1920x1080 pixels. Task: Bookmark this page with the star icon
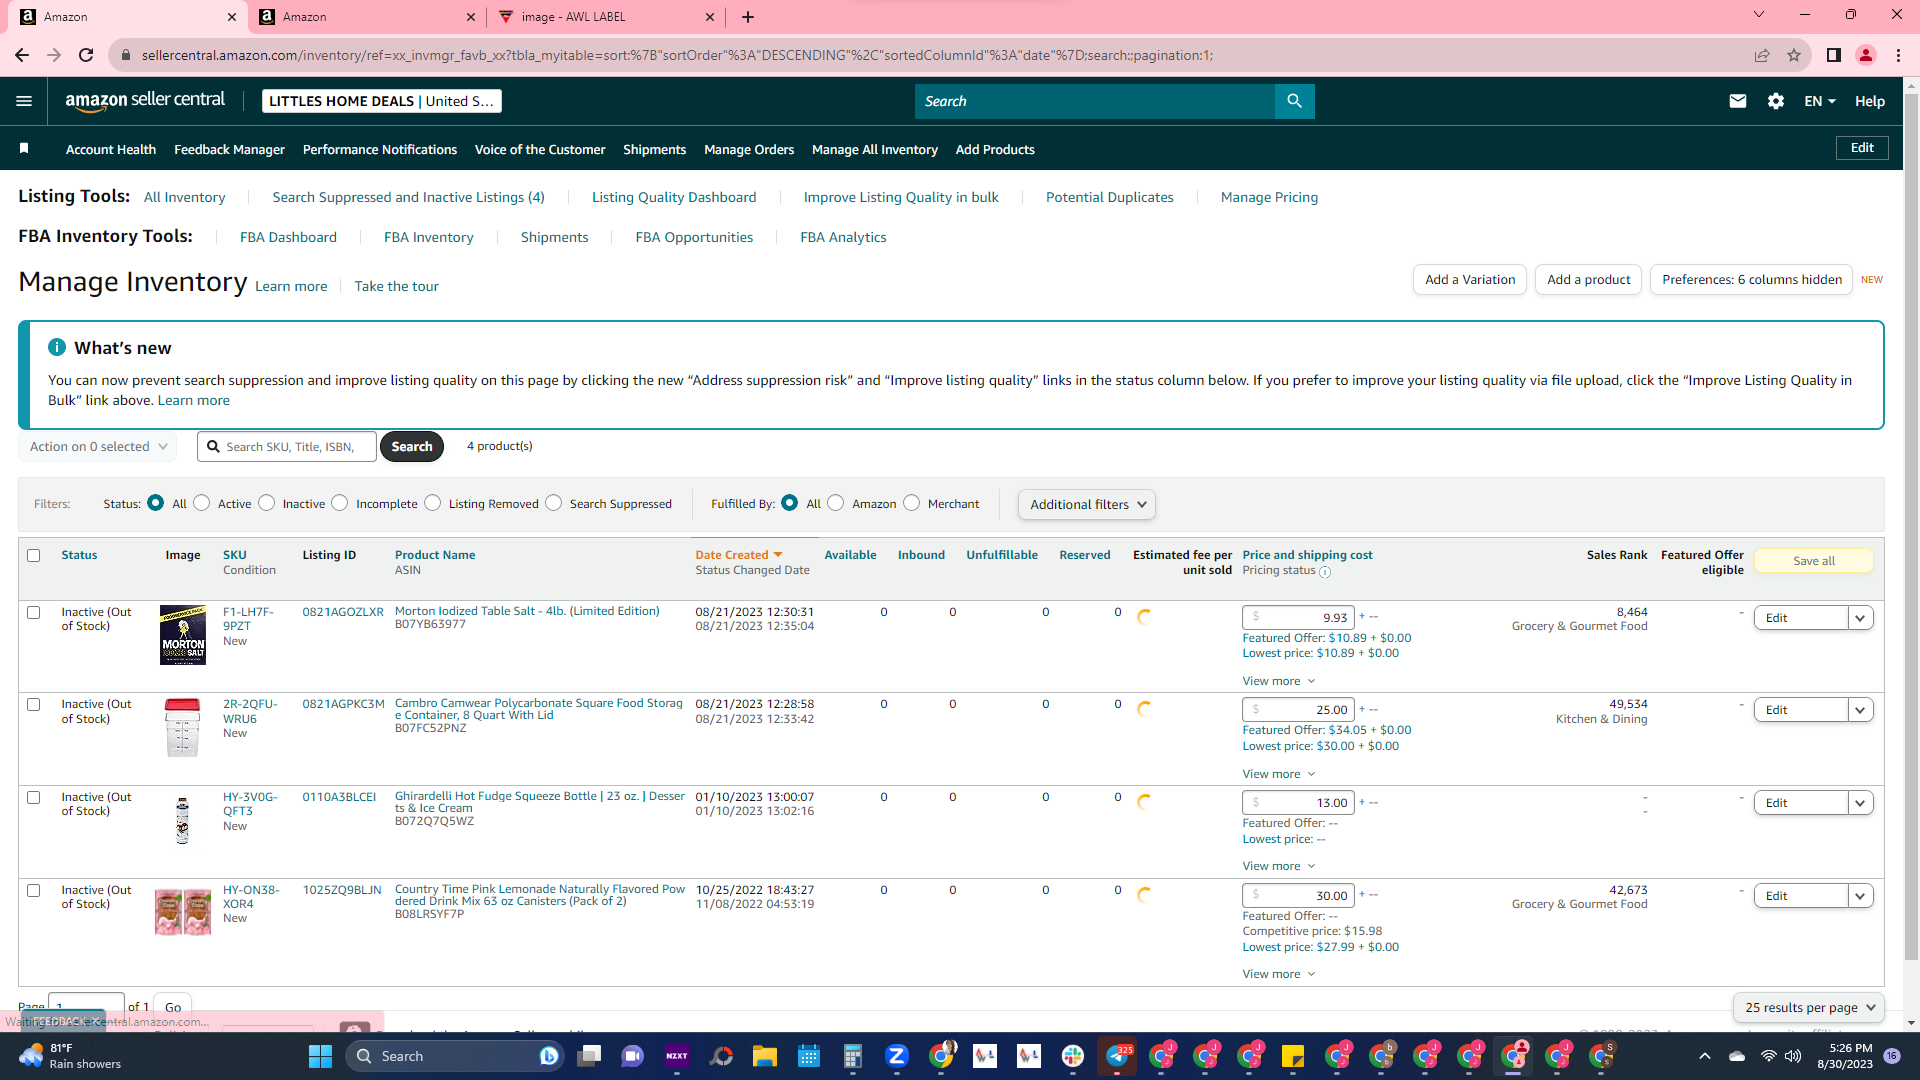(x=1794, y=55)
